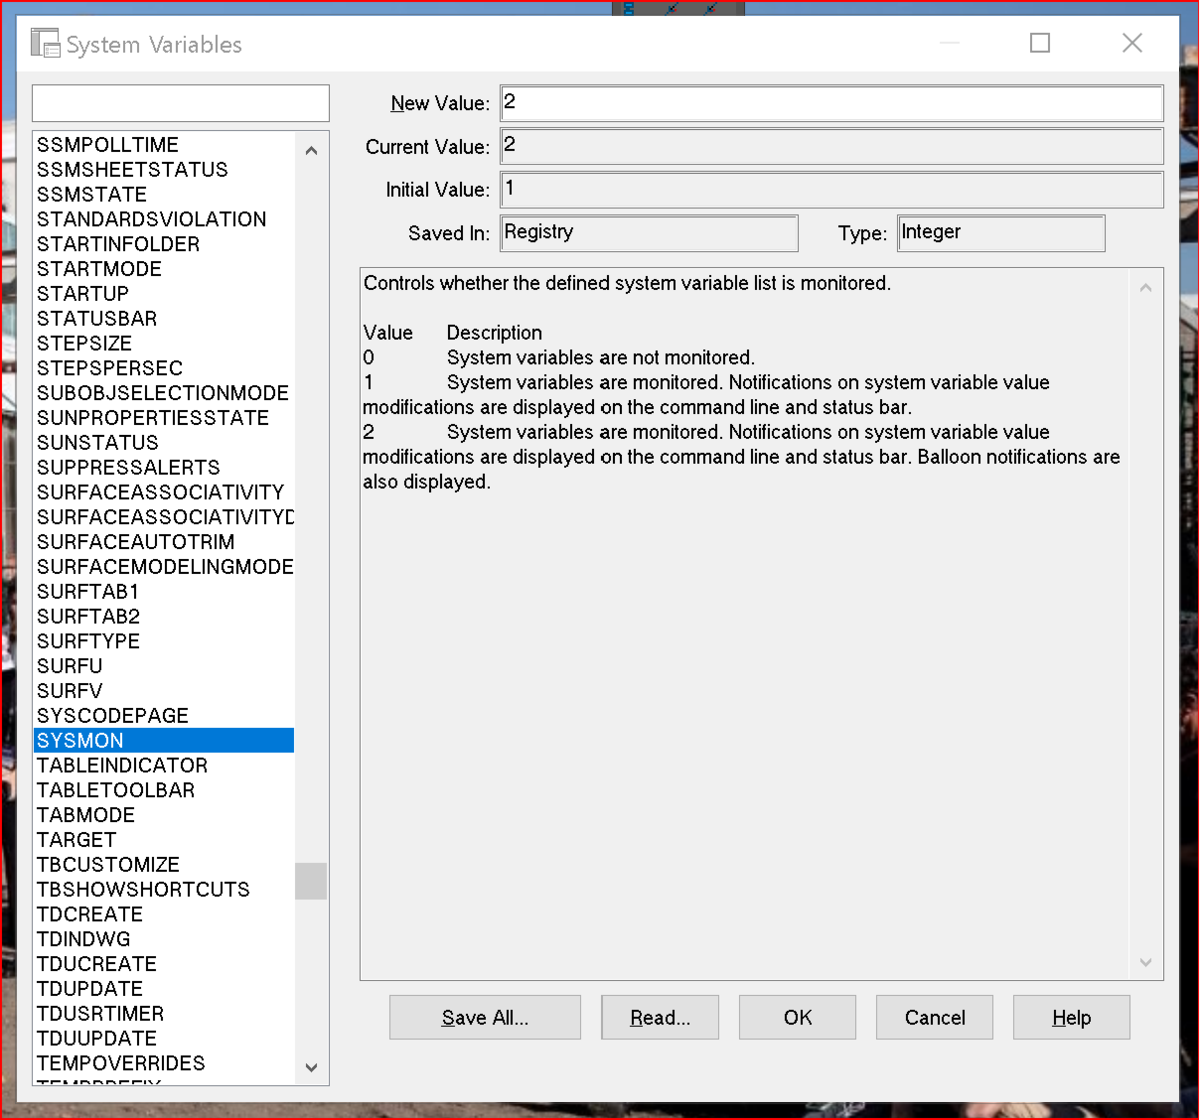Select STARTUP variable in list

(x=164, y=293)
